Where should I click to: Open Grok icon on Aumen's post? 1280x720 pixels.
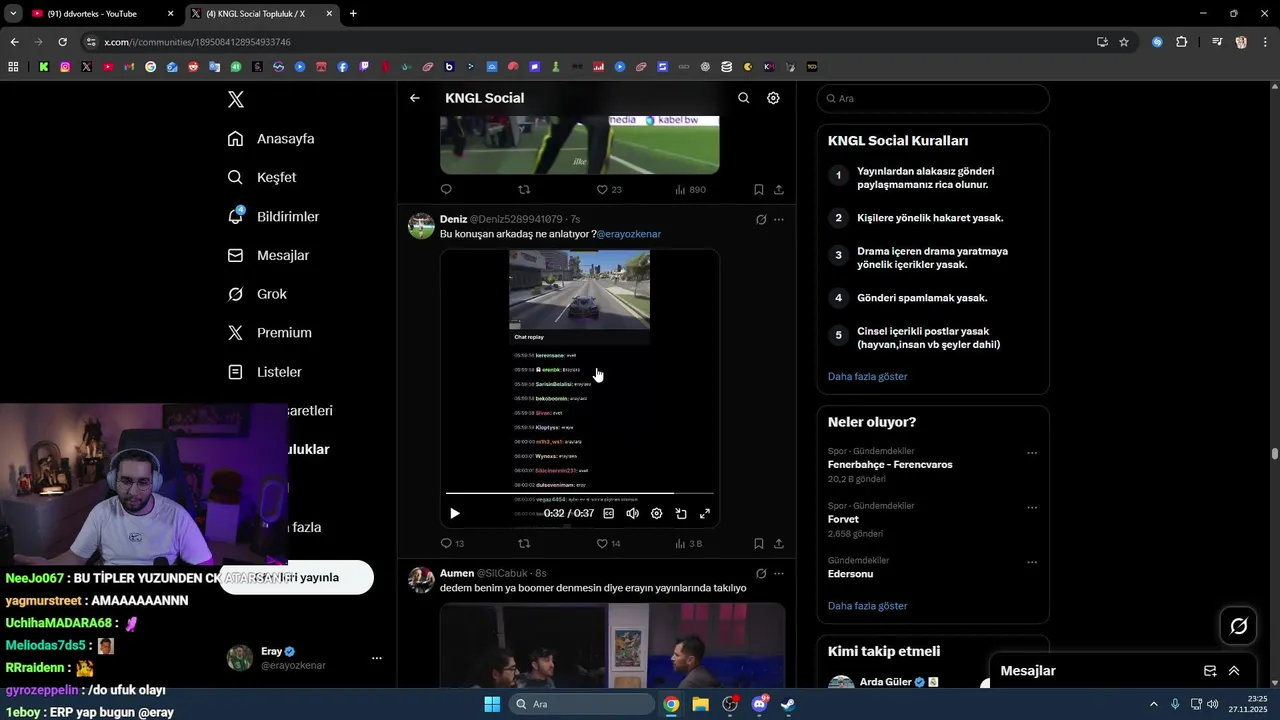pyautogui.click(x=761, y=574)
